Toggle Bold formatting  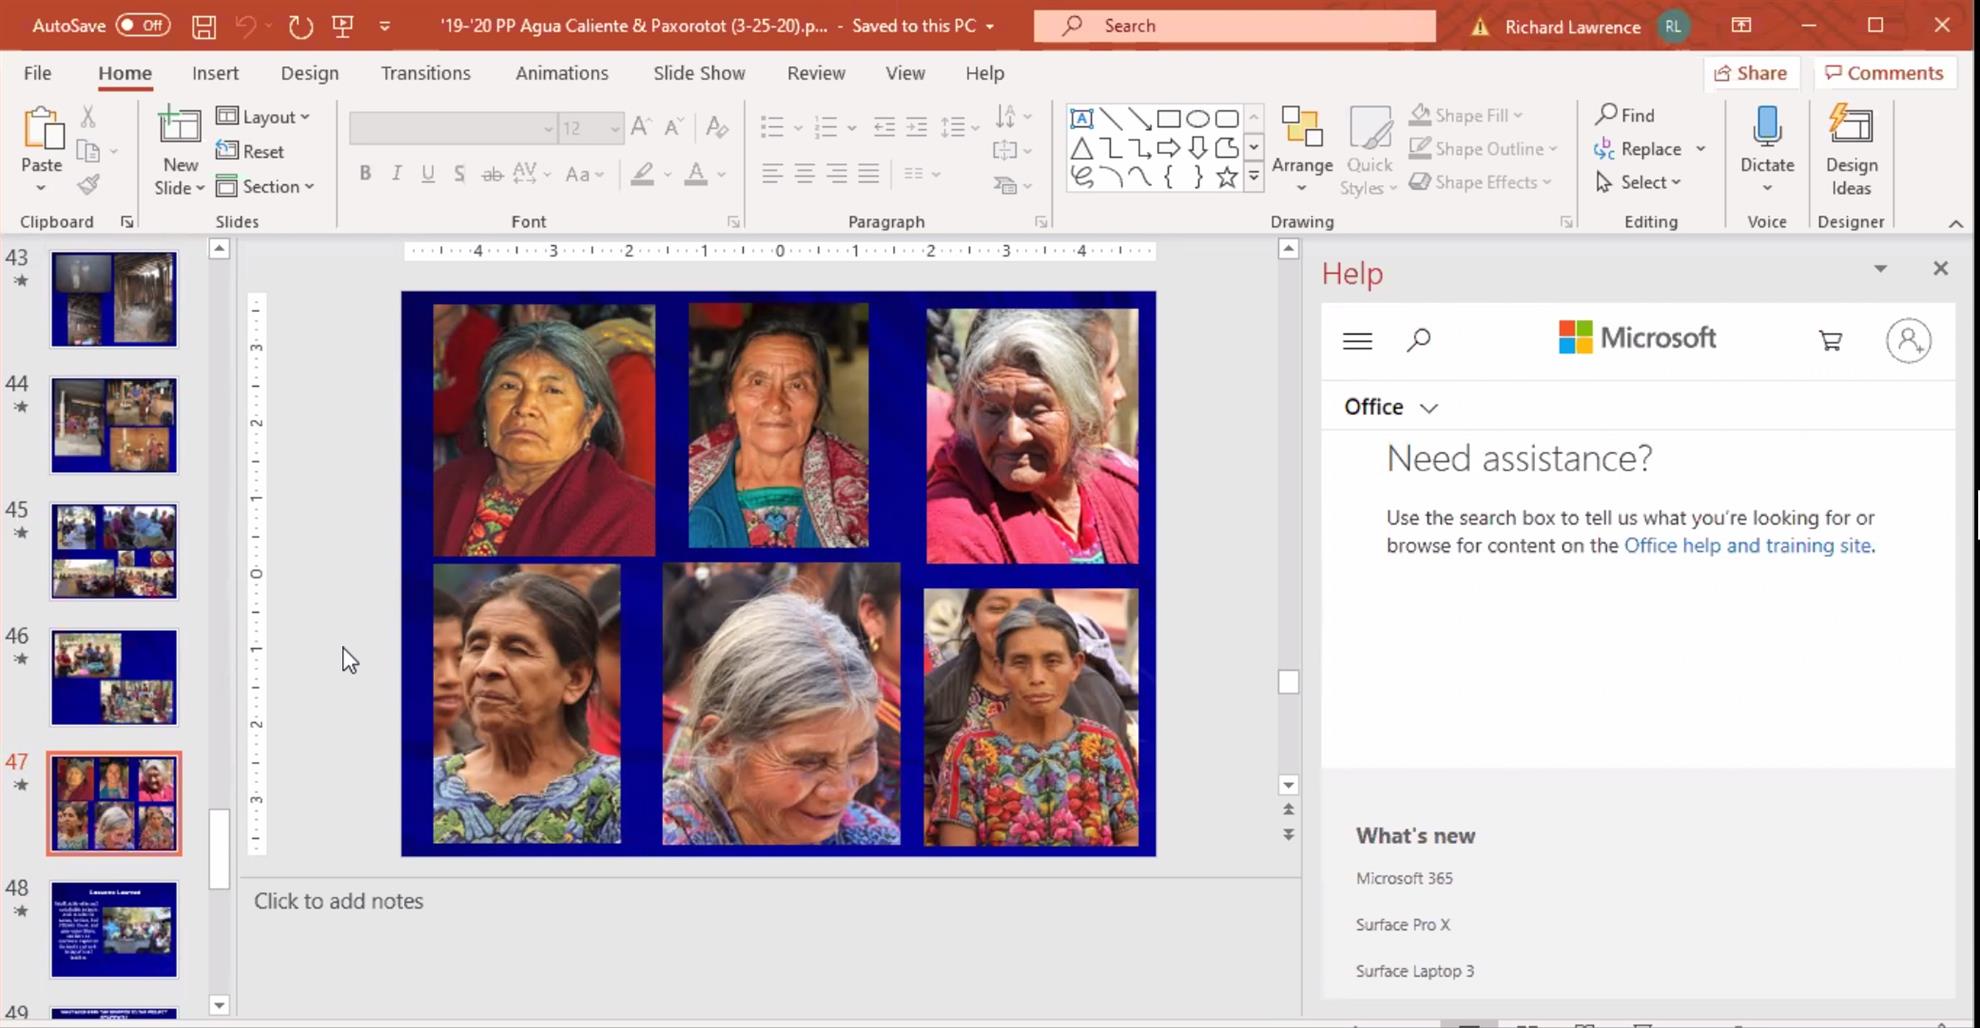pos(365,174)
